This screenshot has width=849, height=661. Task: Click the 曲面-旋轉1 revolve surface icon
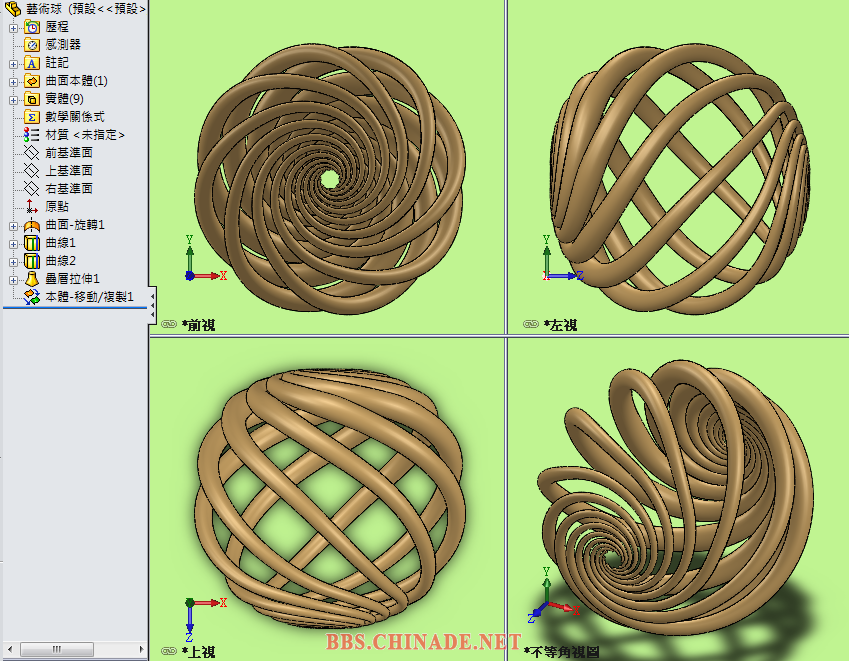point(32,225)
